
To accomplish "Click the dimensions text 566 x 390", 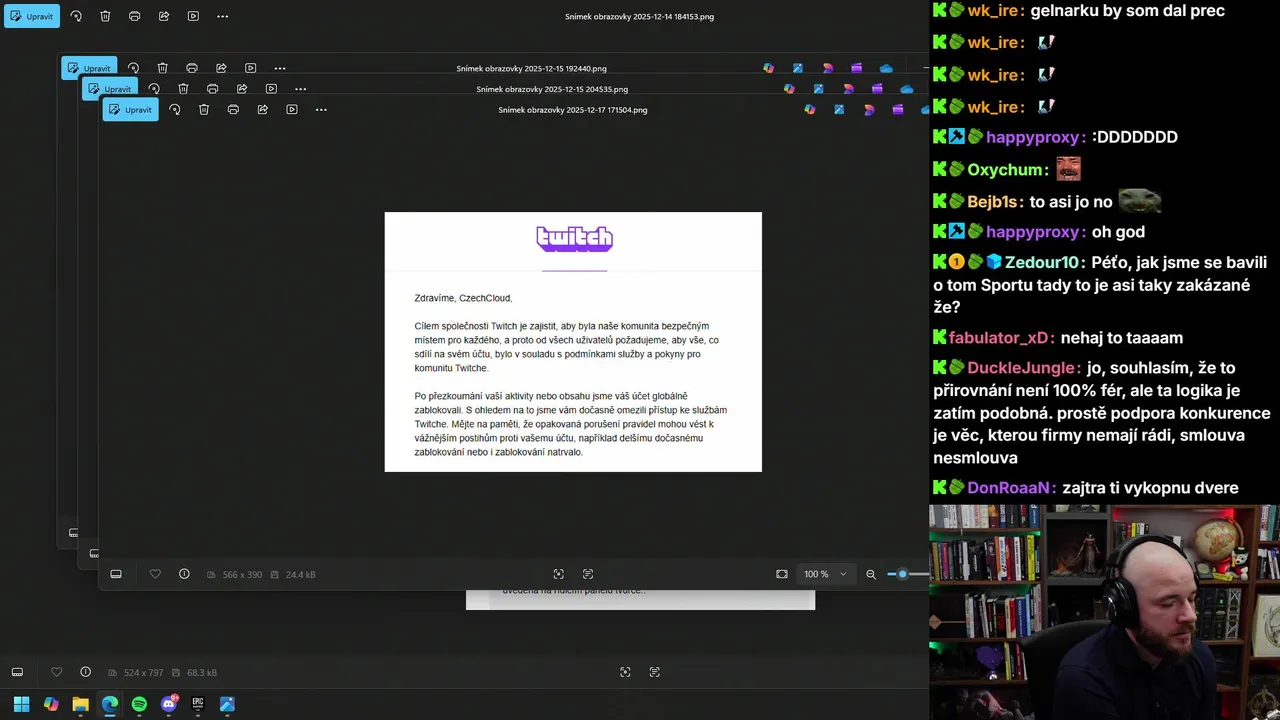I will click(242, 575).
